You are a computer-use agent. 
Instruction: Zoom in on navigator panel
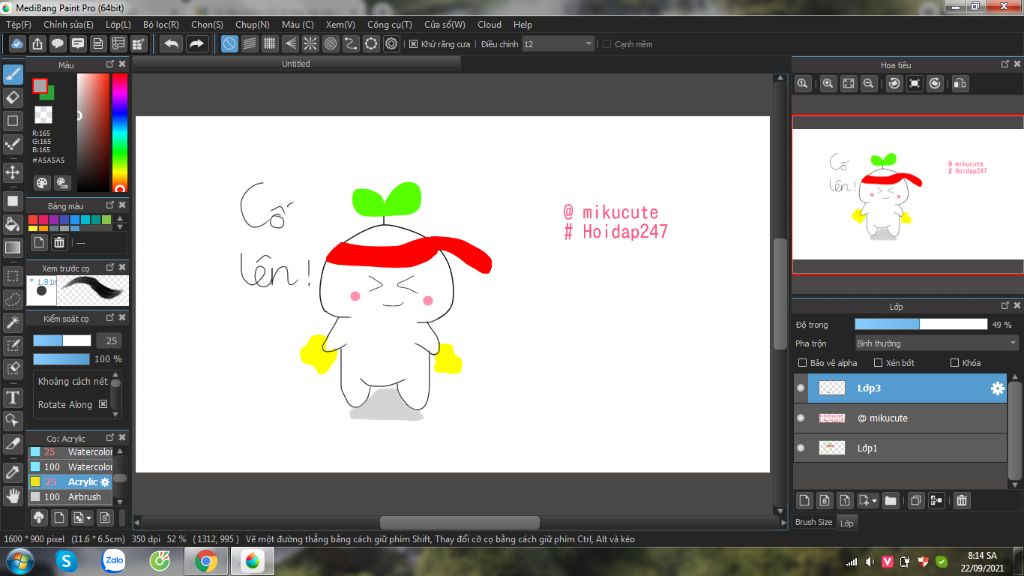click(828, 84)
